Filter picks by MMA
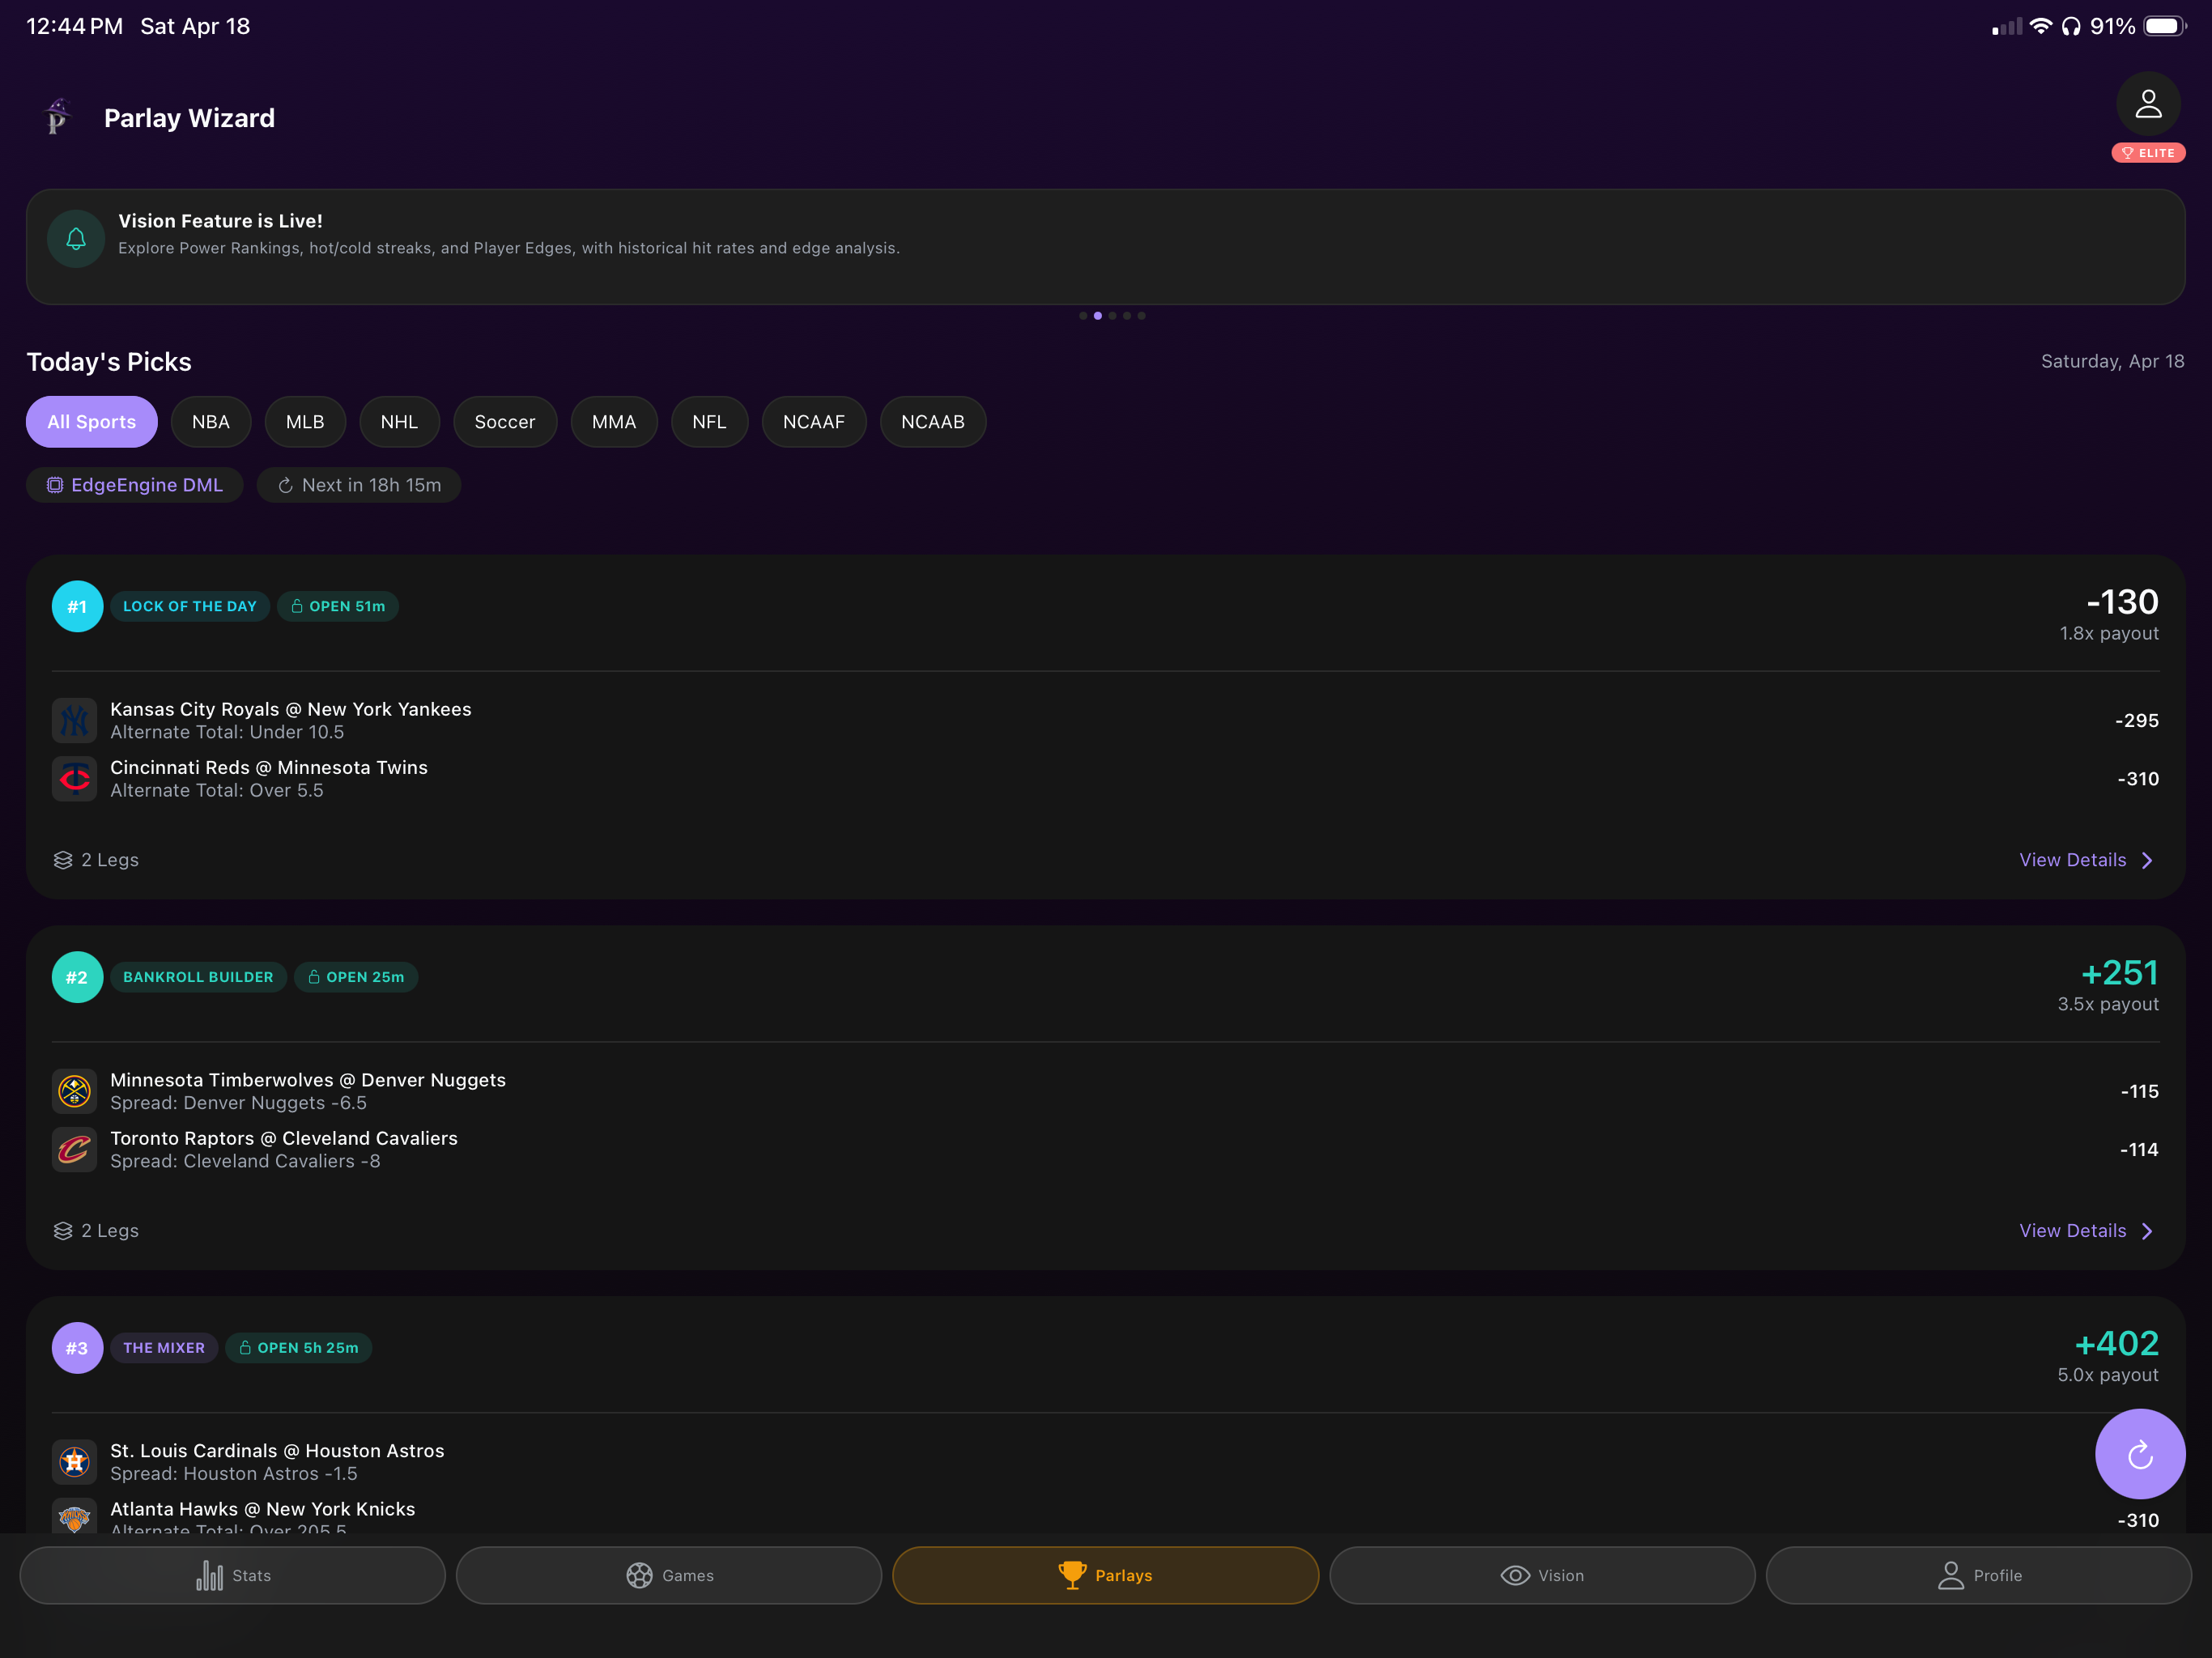This screenshot has width=2212, height=1658. coord(614,422)
